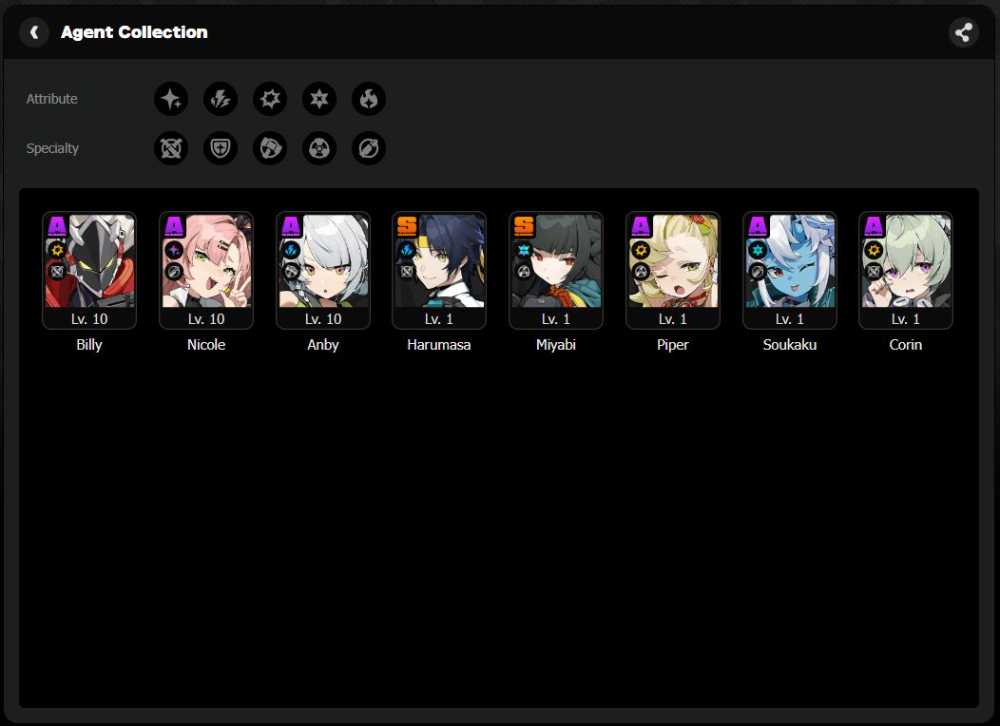Click the S-rank badge on Miyabi's card
The image size is (1000, 726).
click(x=524, y=226)
